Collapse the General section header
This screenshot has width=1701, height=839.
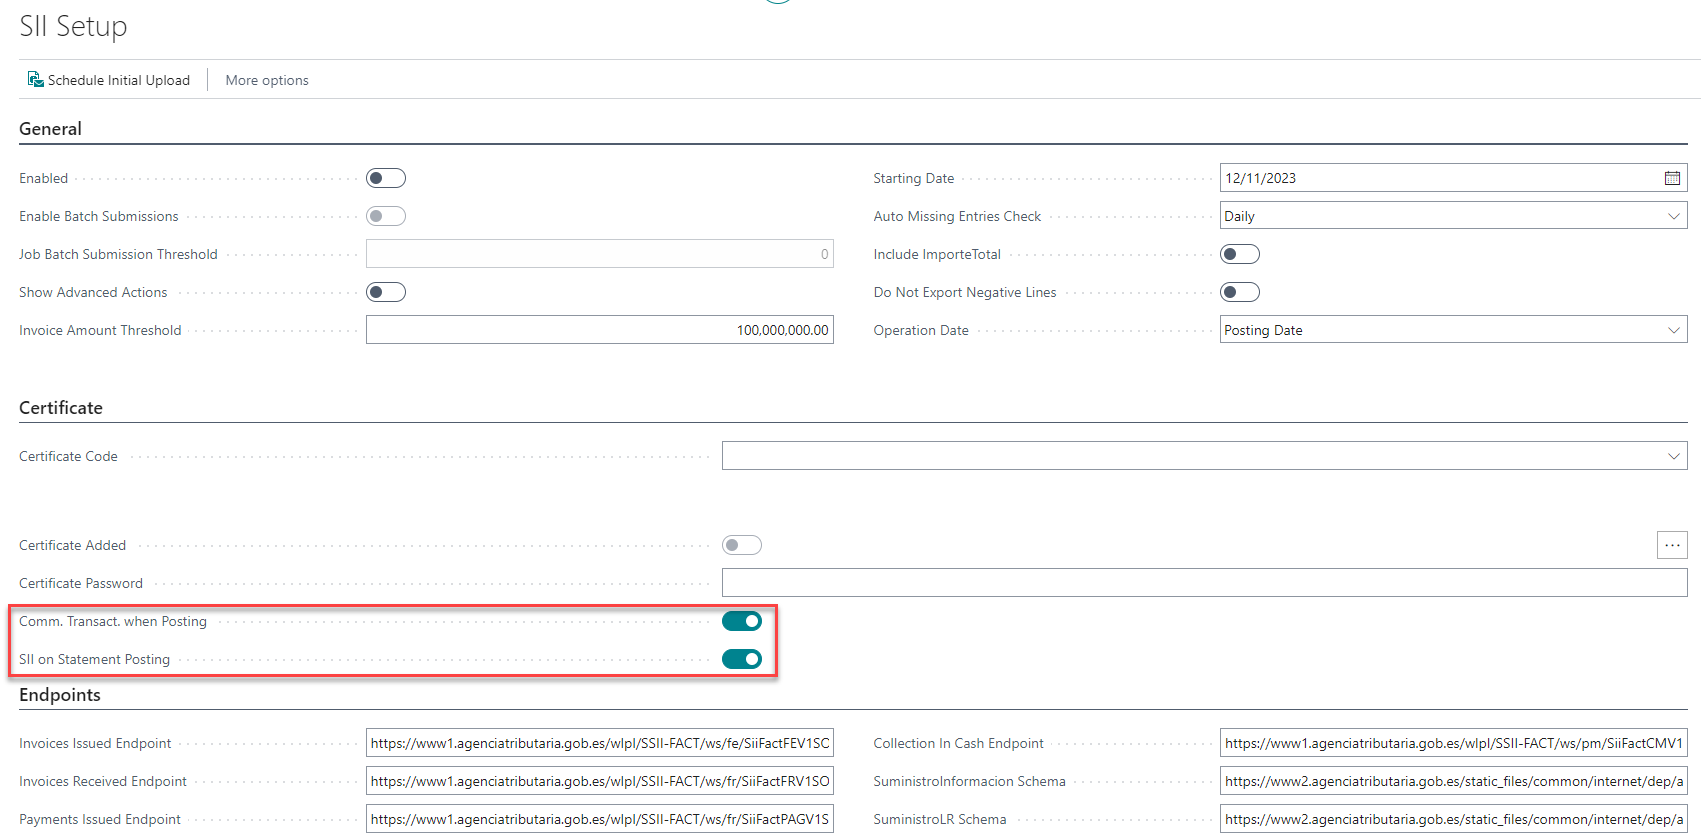(x=51, y=129)
